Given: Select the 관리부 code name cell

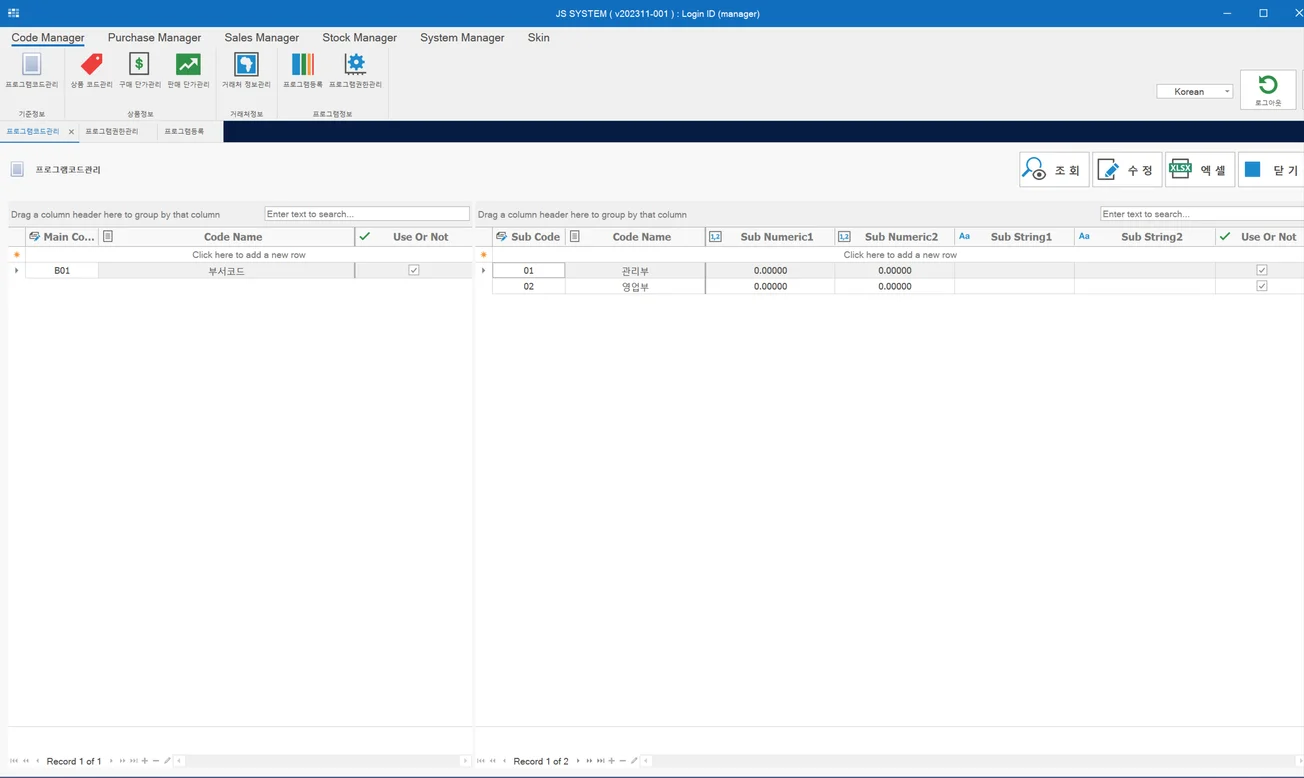Looking at the screenshot, I should [635, 270].
